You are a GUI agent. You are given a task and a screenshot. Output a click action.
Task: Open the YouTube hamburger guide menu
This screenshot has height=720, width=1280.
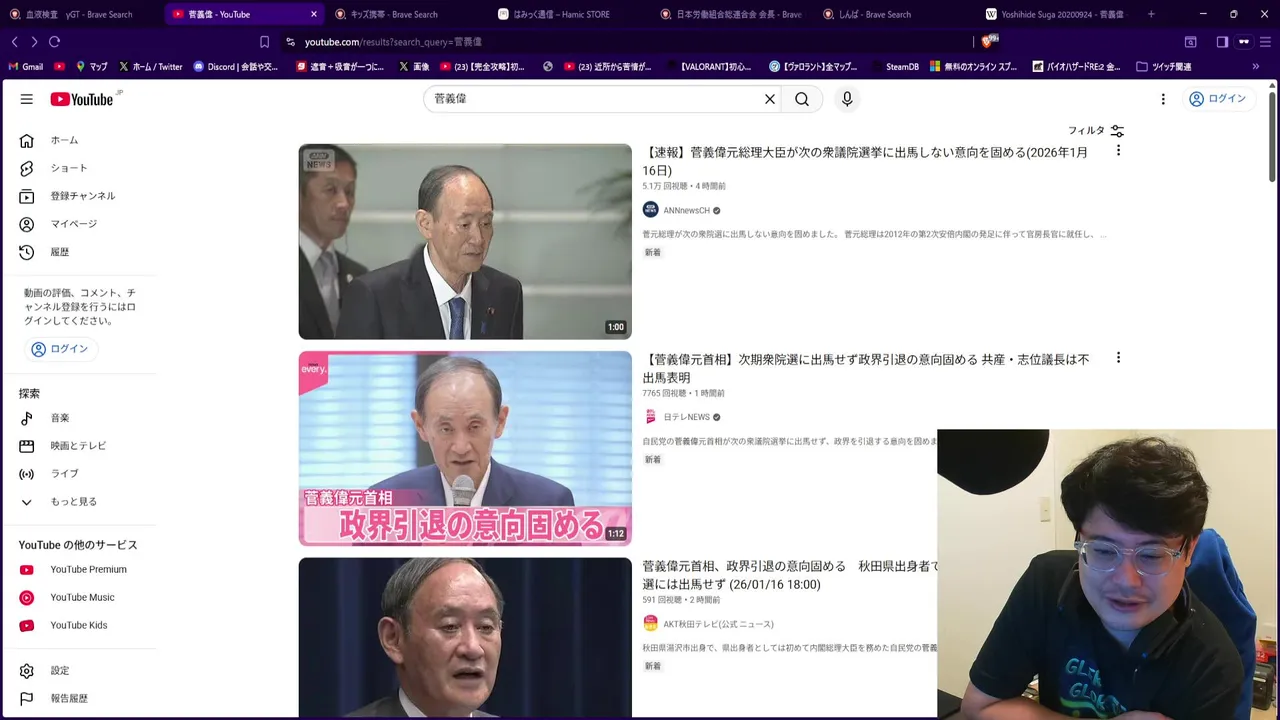coord(27,99)
